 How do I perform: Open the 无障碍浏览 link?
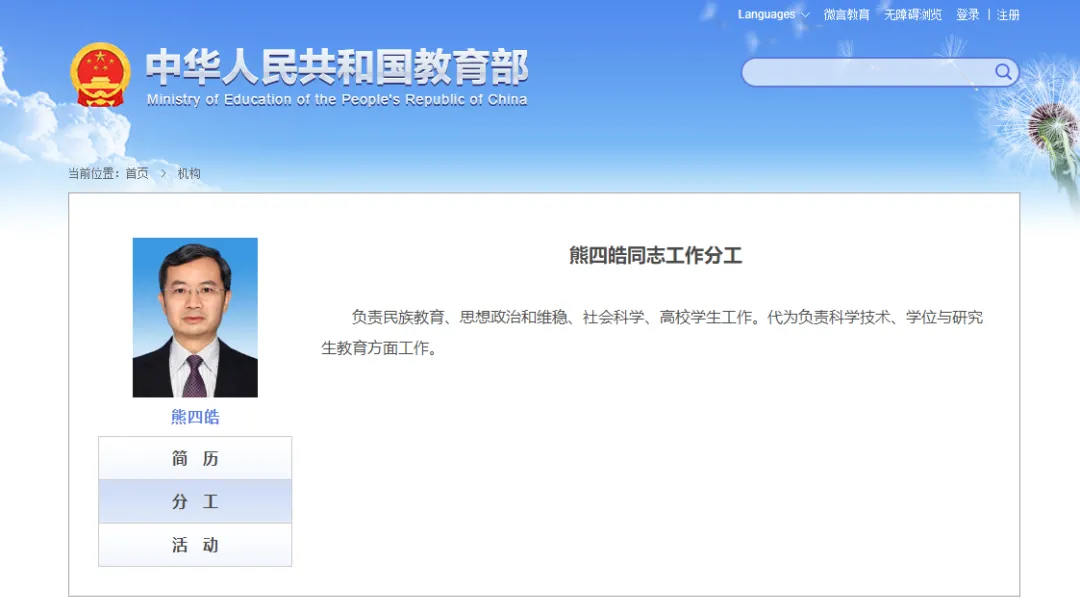(x=913, y=14)
